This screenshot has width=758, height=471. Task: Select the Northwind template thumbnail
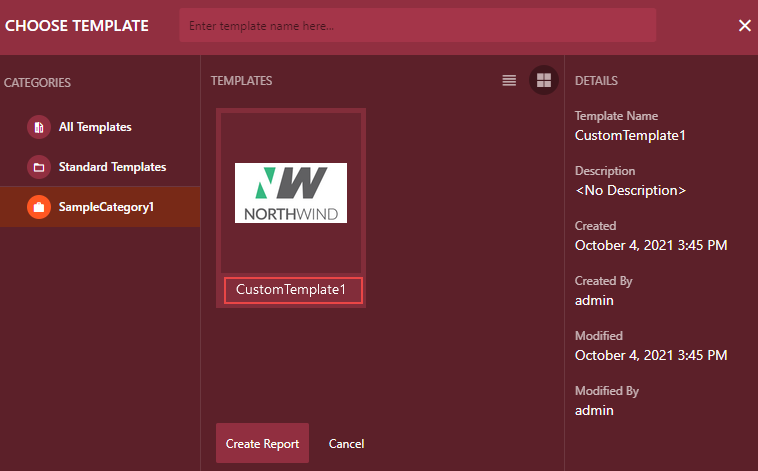coord(291,193)
